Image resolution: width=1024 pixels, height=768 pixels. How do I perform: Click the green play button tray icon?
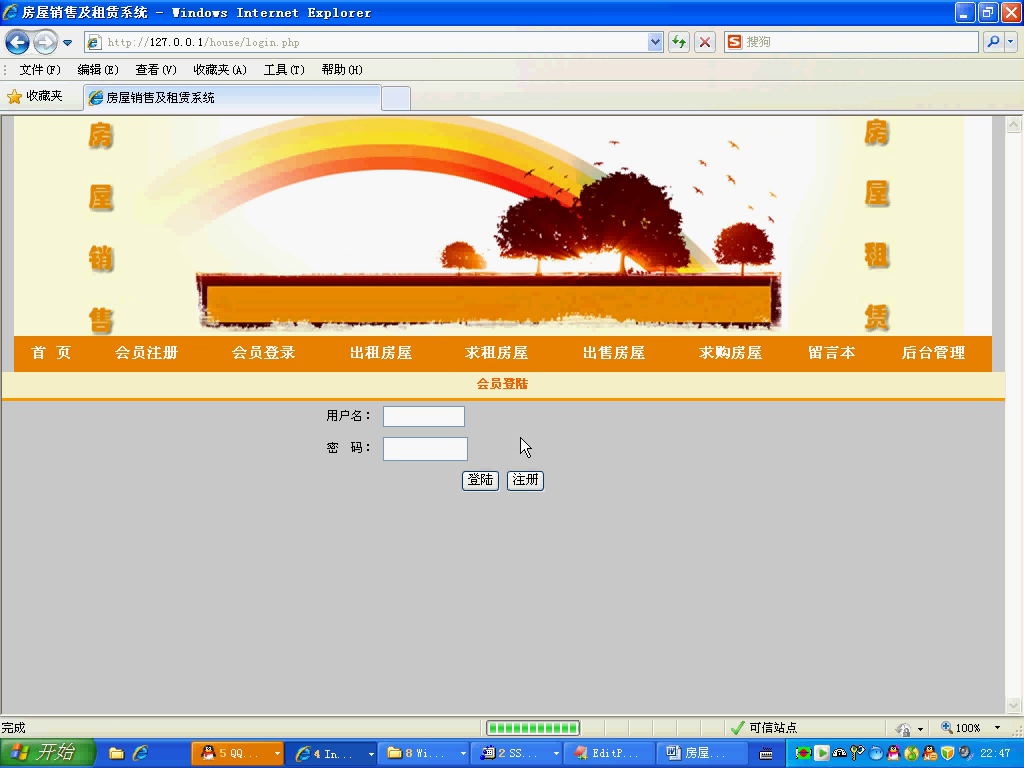click(x=822, y=754)
